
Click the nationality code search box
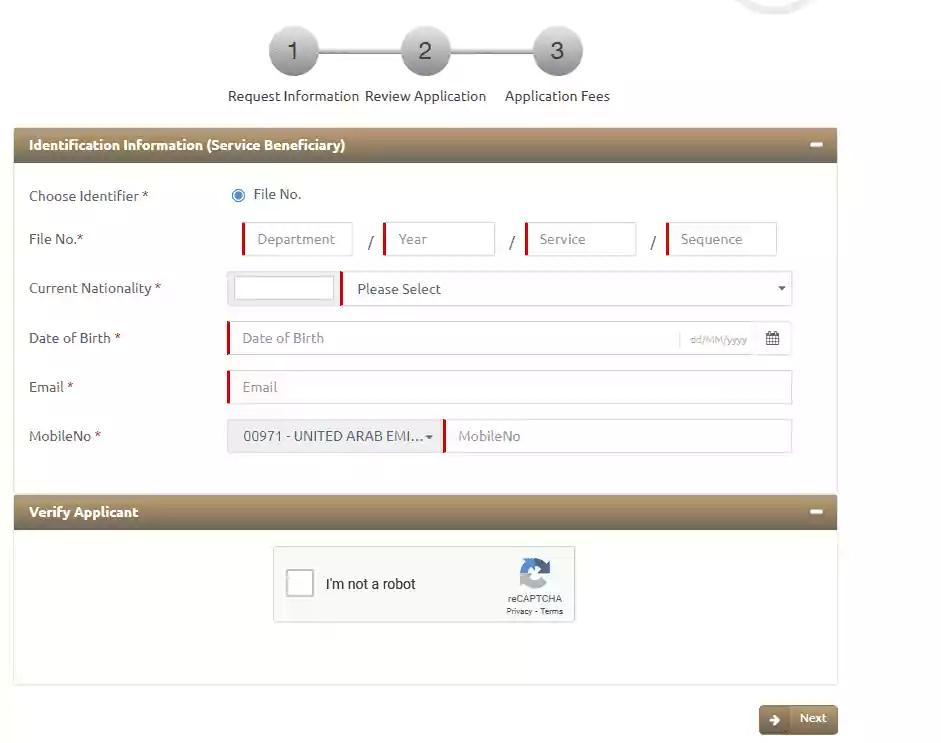284,288
